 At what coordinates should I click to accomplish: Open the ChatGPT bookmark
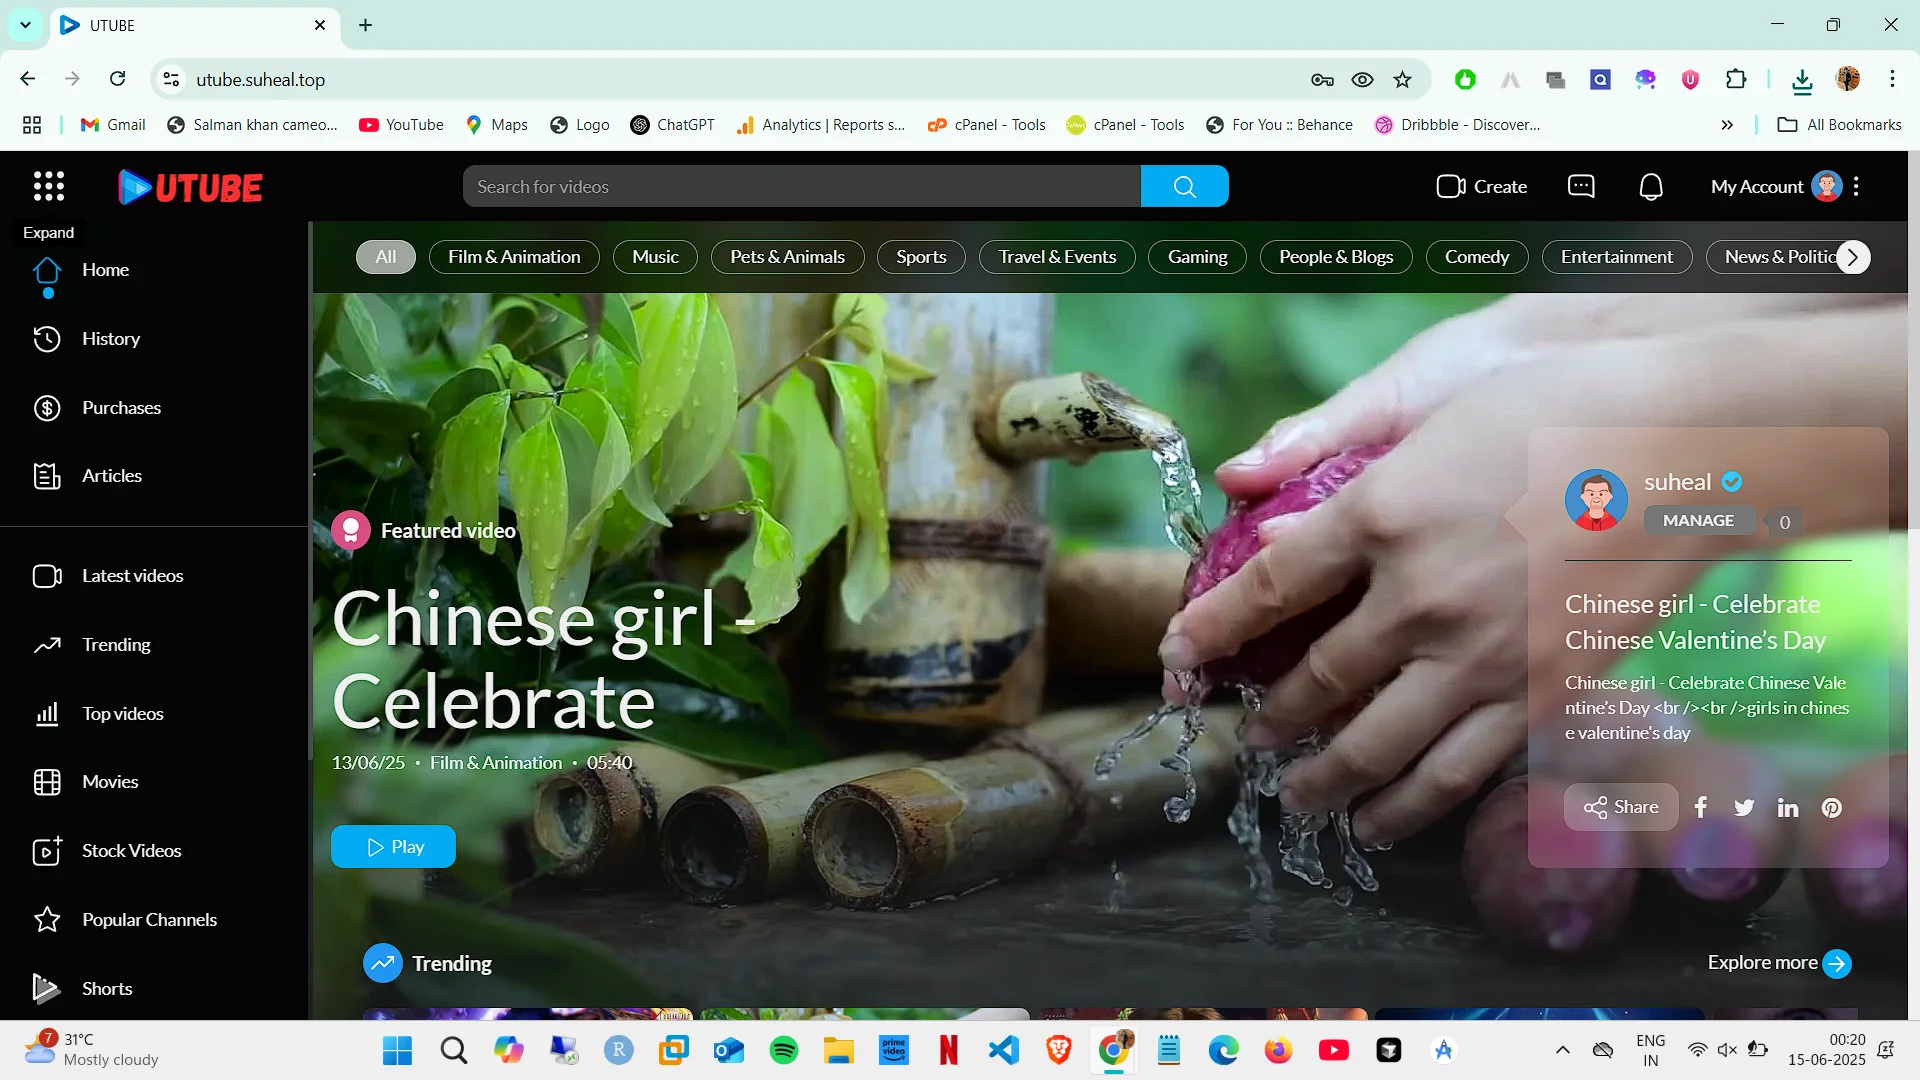pos(672,125)
